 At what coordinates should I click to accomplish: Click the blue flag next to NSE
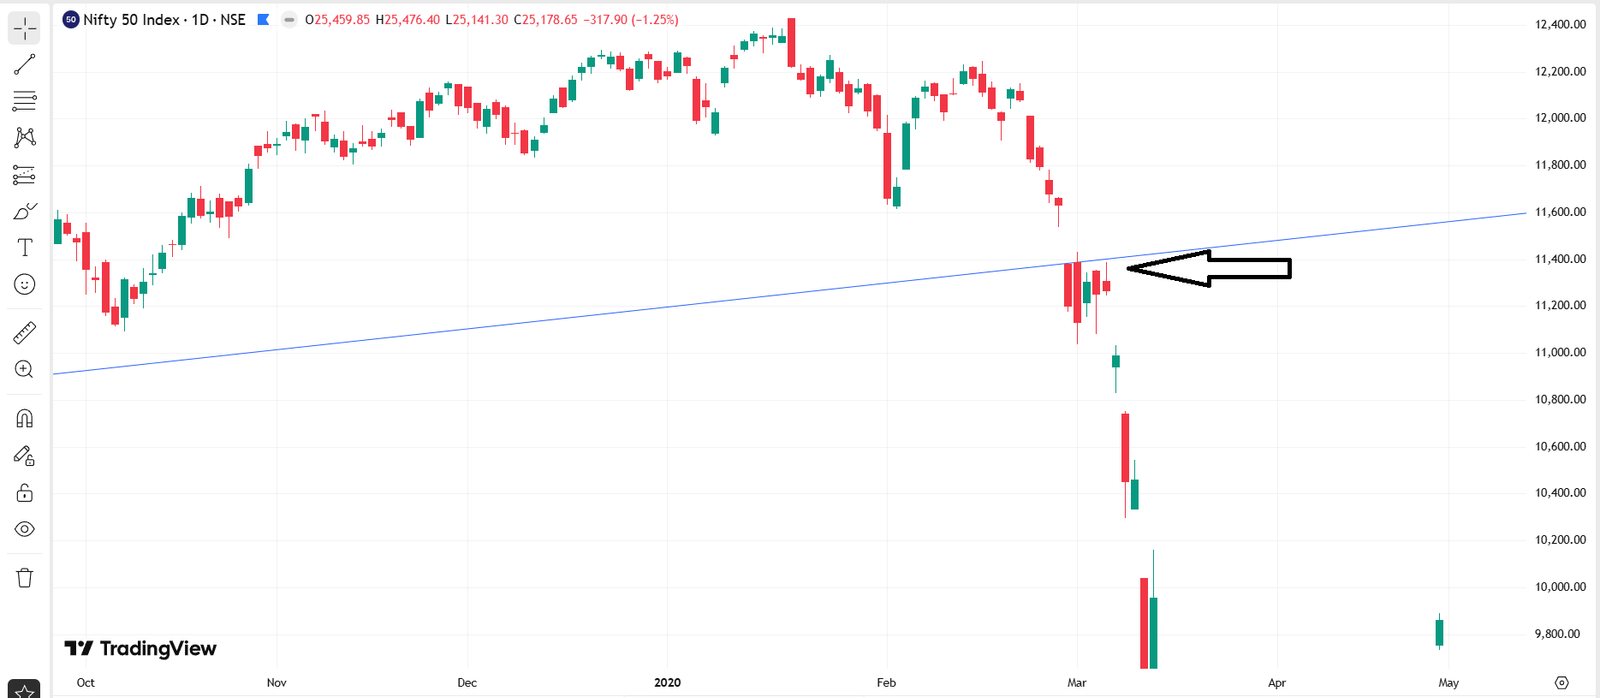point(263,19)
